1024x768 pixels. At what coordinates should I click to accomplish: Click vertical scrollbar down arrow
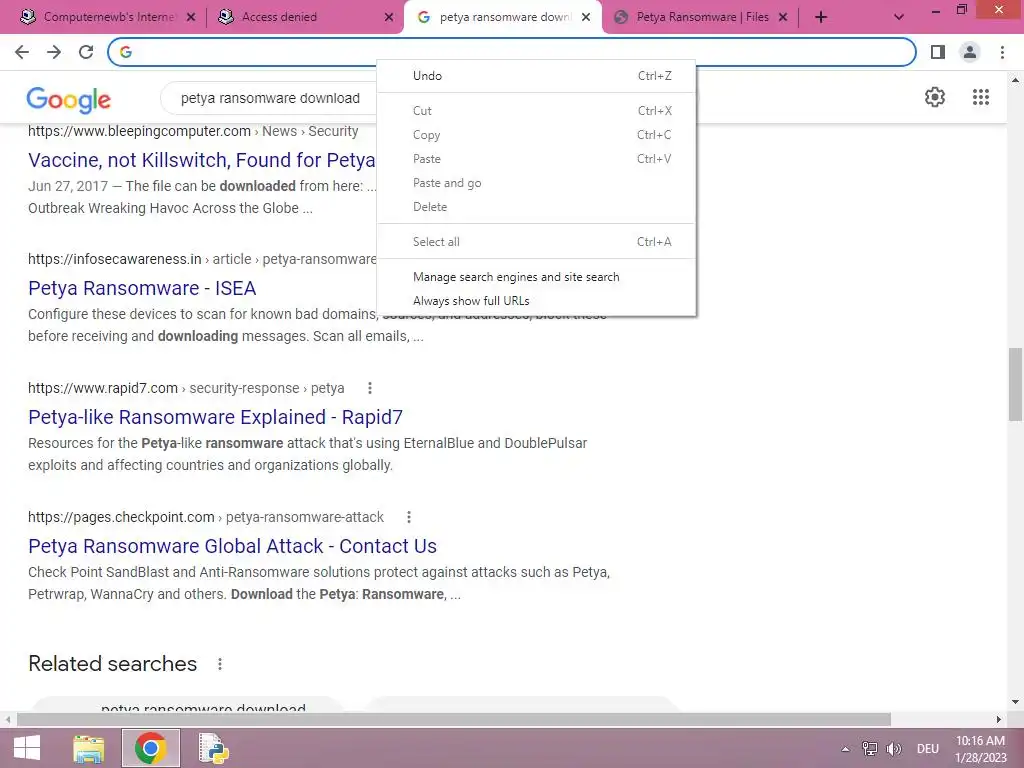pyautogui.click(x=1015, y=702)
